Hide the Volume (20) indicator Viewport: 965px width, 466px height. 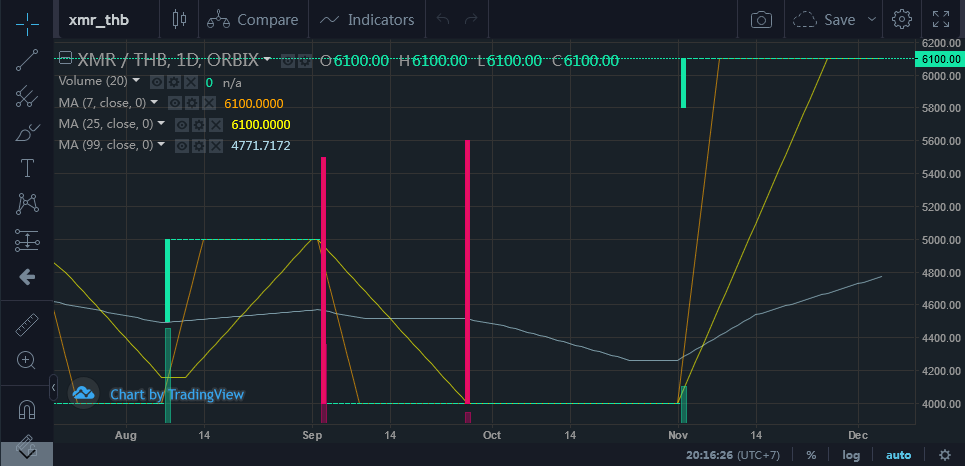point(156,82)
